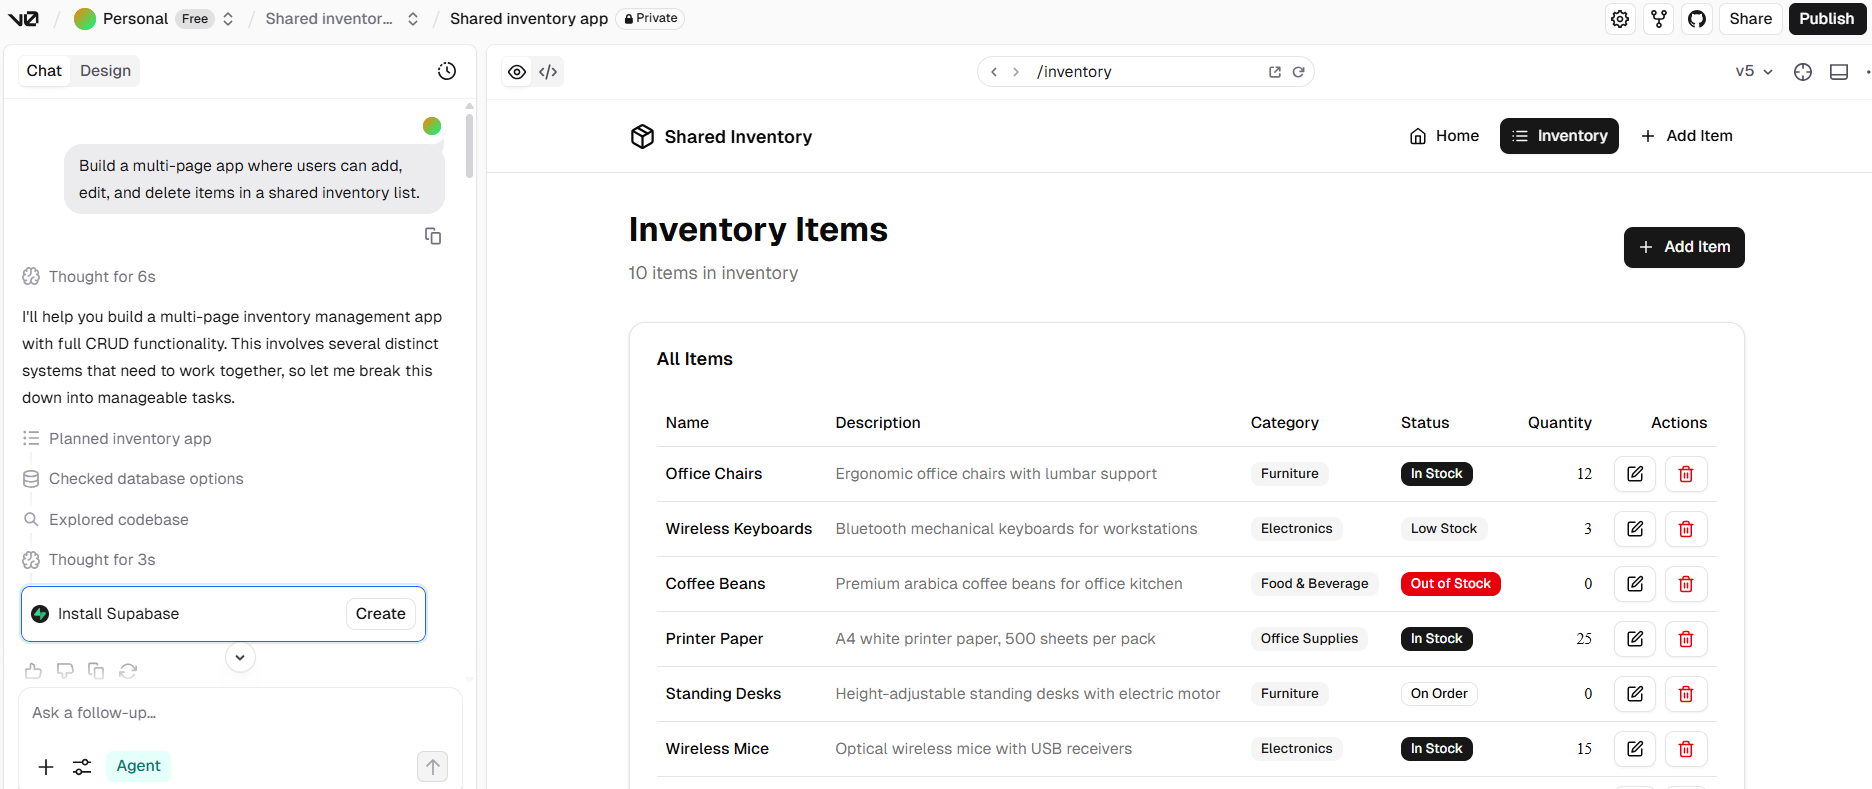This screenshot has height=789, width=1872.
Task: Switch to preview eye view
Action: pos(517,72)
